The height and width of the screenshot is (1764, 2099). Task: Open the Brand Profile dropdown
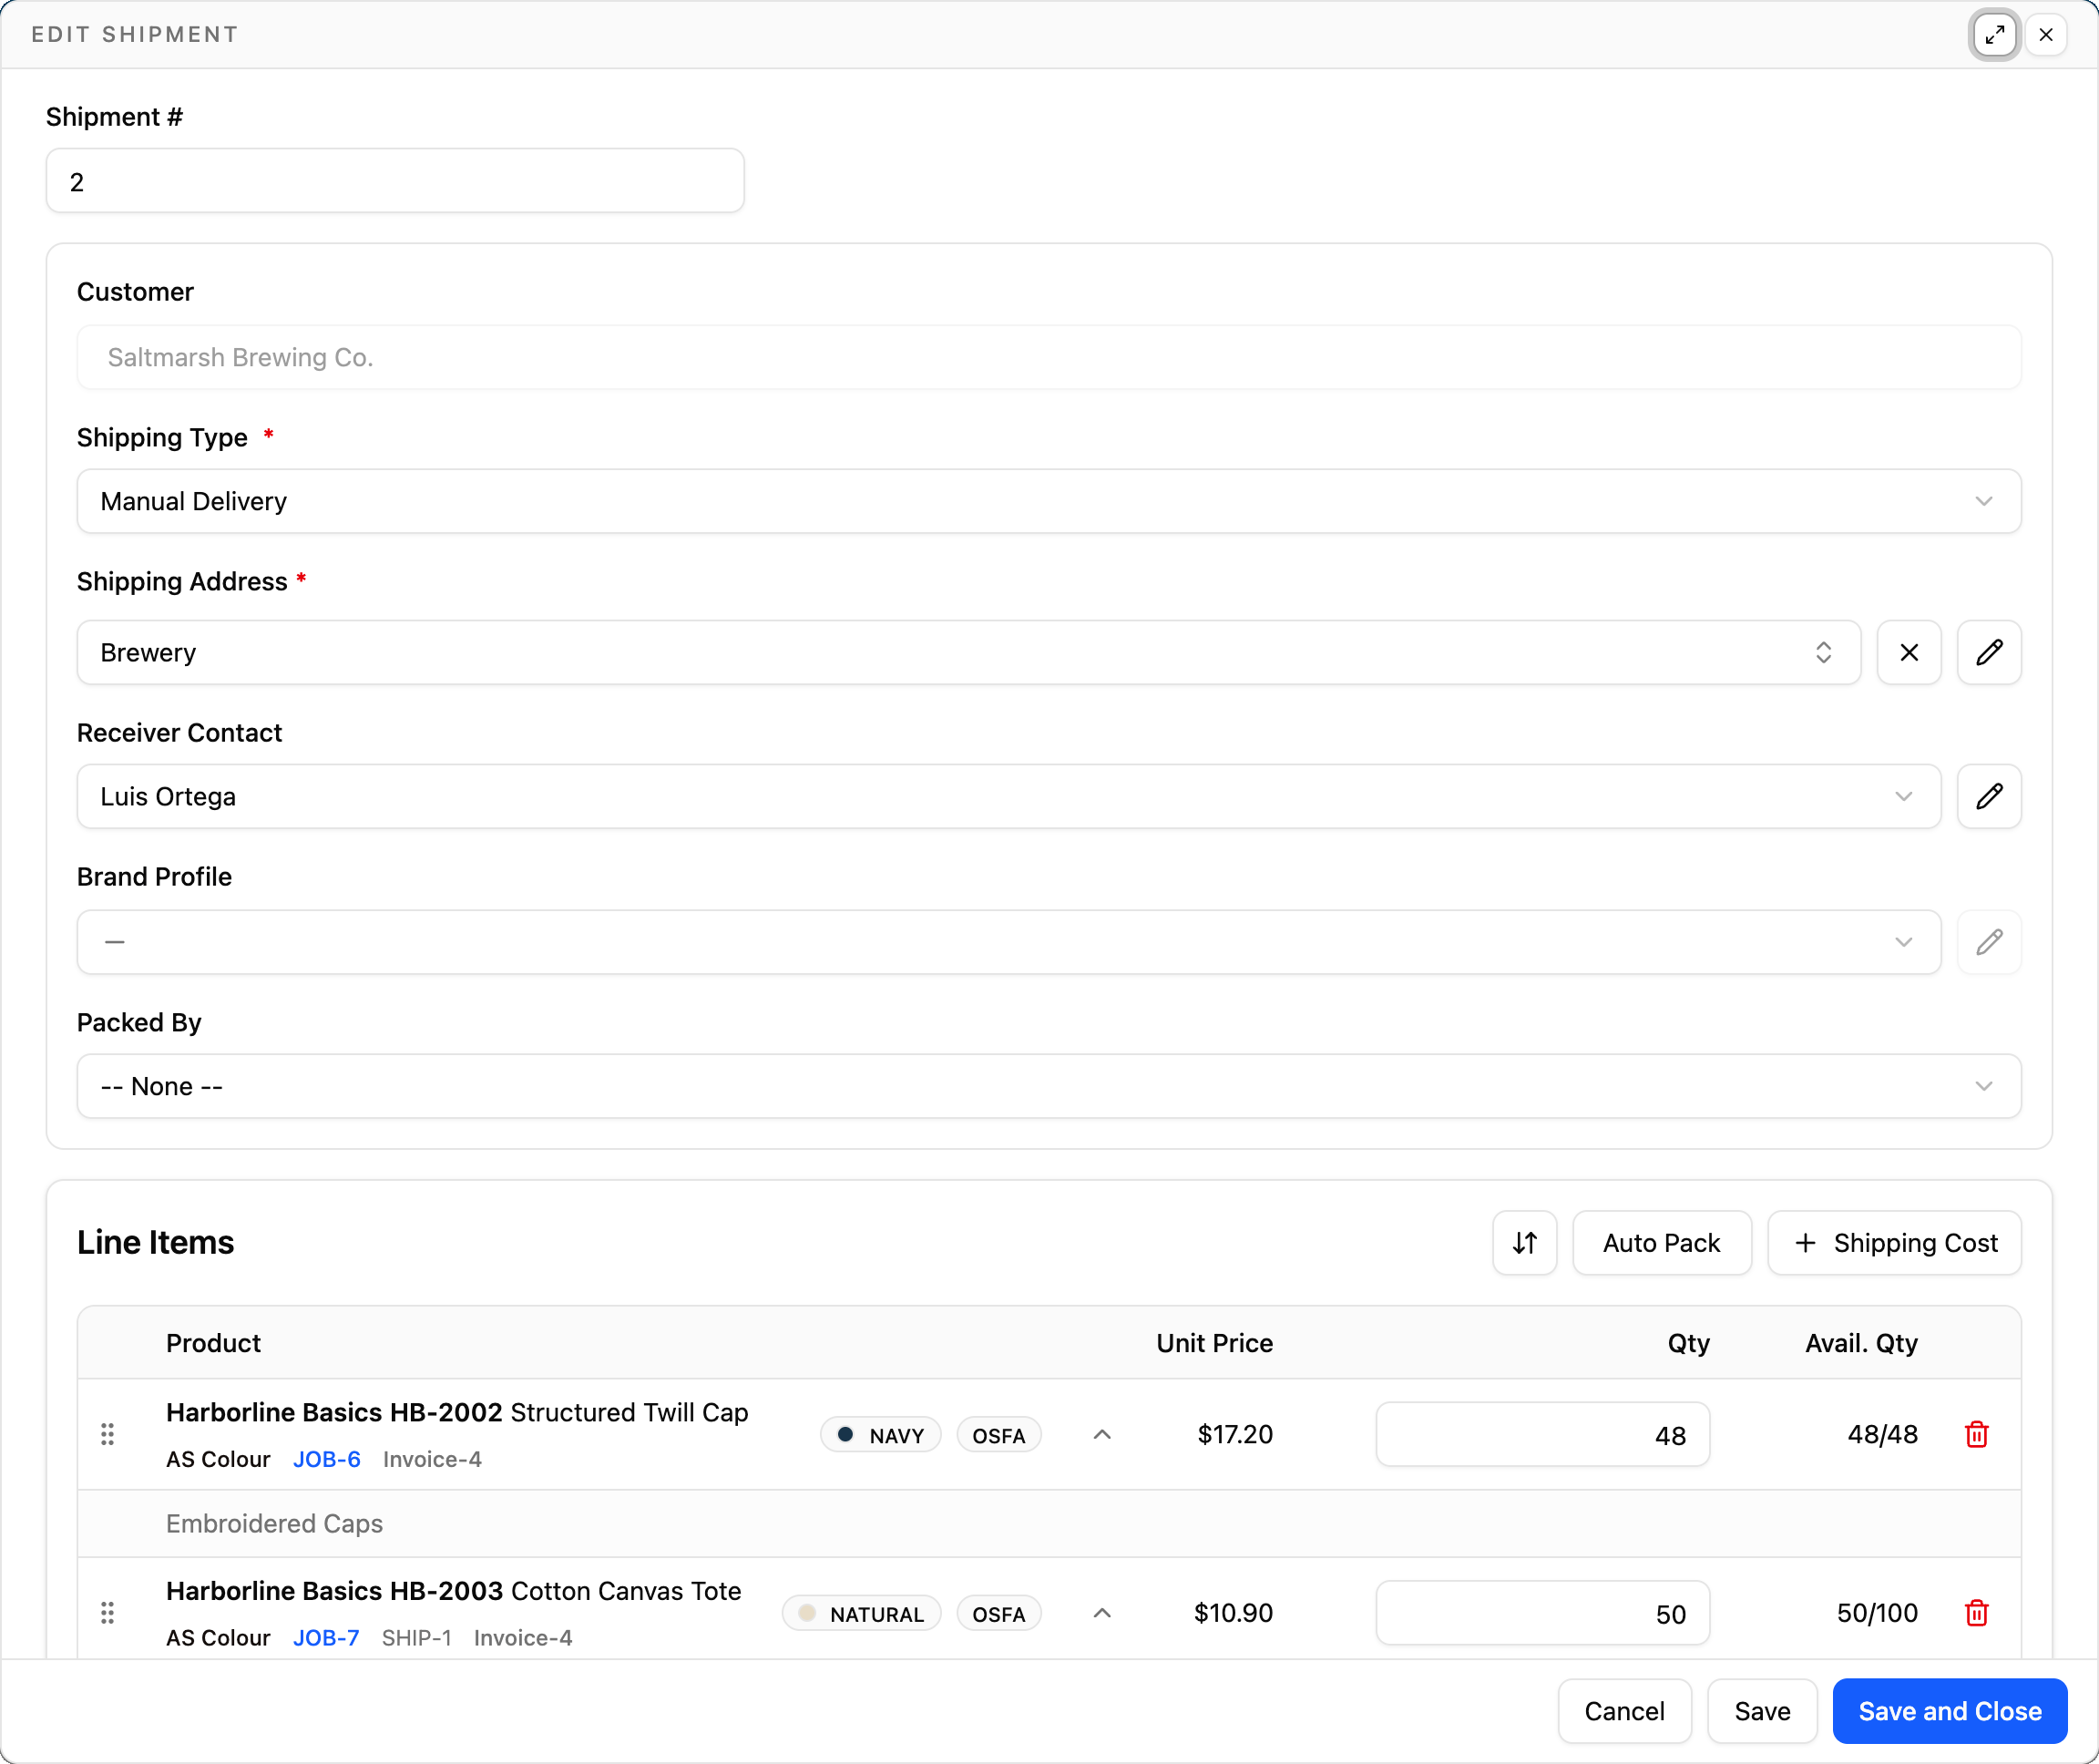coord(1008,941)
